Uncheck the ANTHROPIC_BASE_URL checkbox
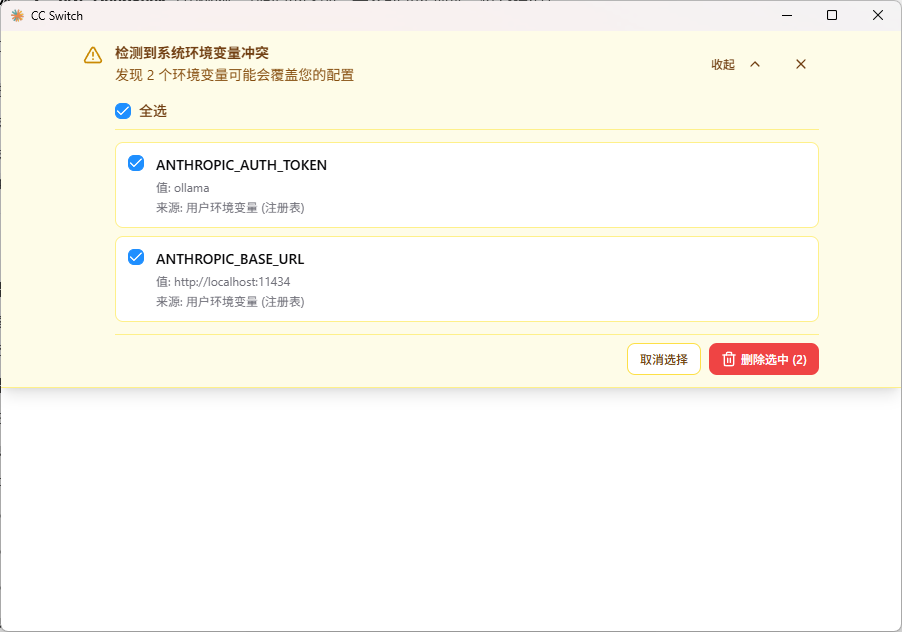Image resolution: width=902 pixels, height=632 pixels. click(136, 257)
